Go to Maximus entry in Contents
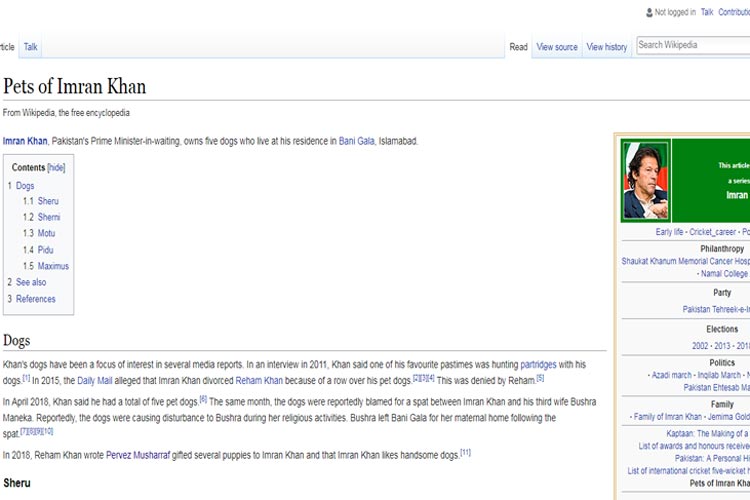The image size is (750, 500). (53, 266)
